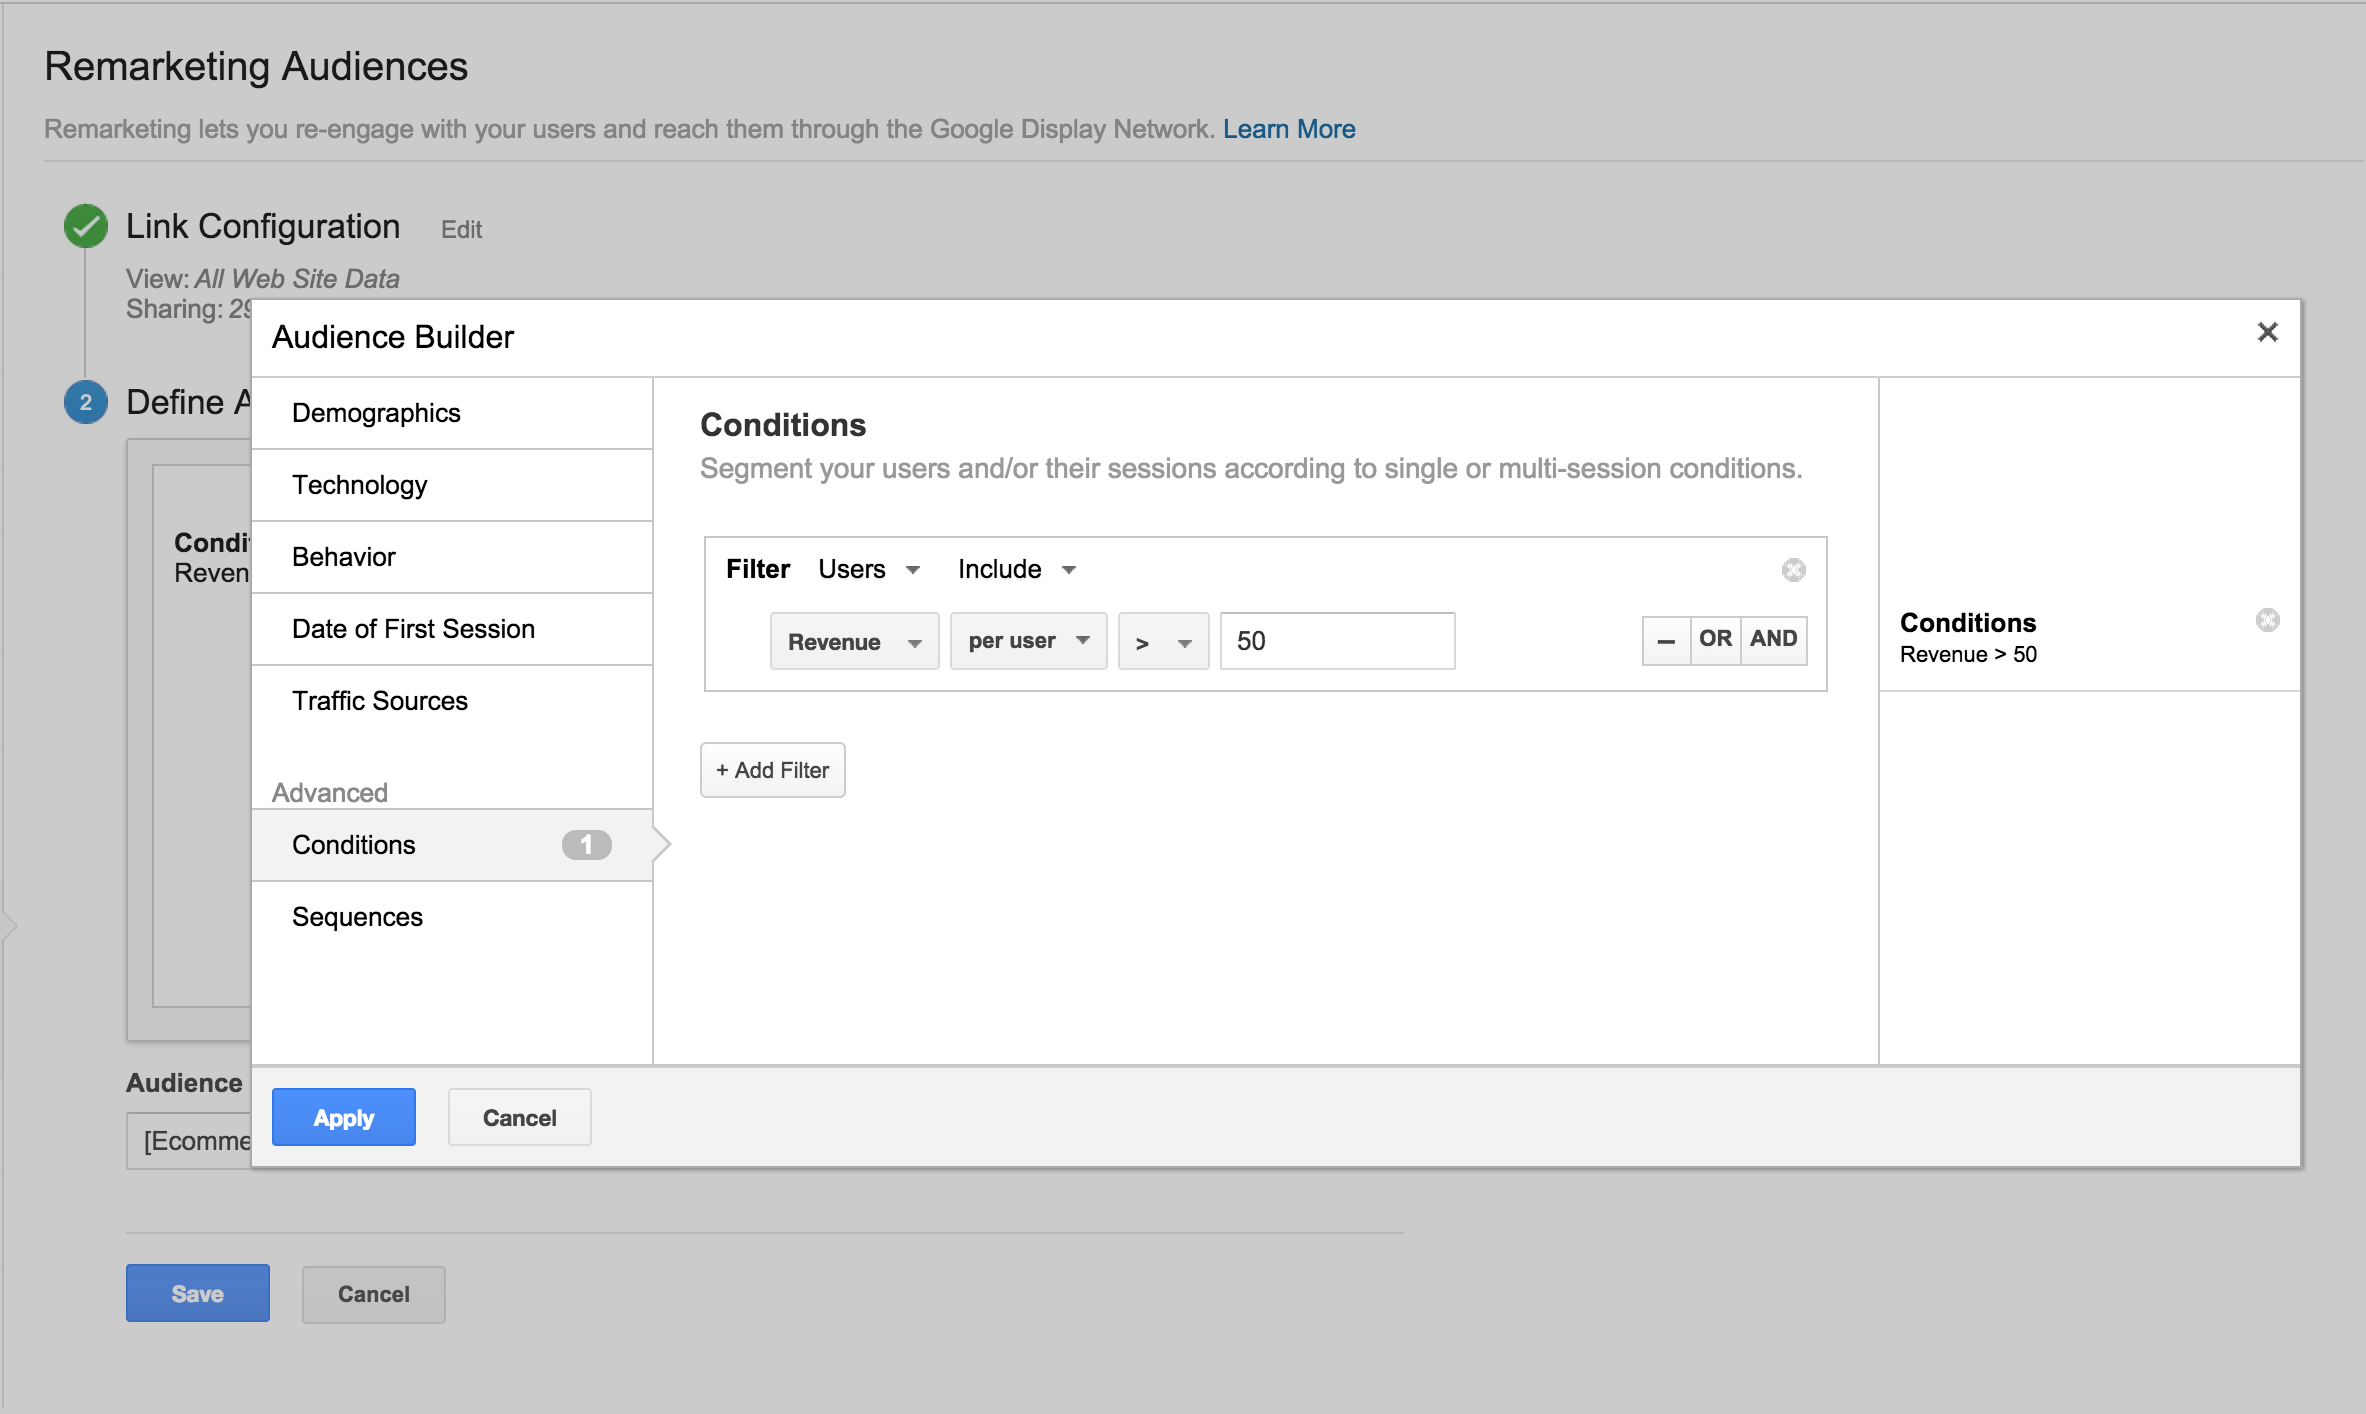2366x1414 pixels.
Task: Change the greater-than operator dropdown
Action: point(1162,642)
